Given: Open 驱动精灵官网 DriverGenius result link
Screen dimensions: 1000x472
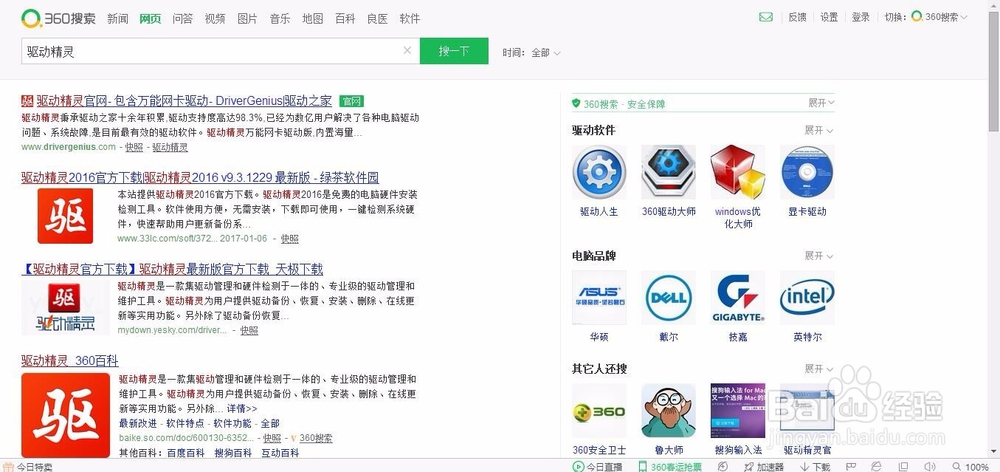Looking at the screenshot, I should click(x=184, y=101).
